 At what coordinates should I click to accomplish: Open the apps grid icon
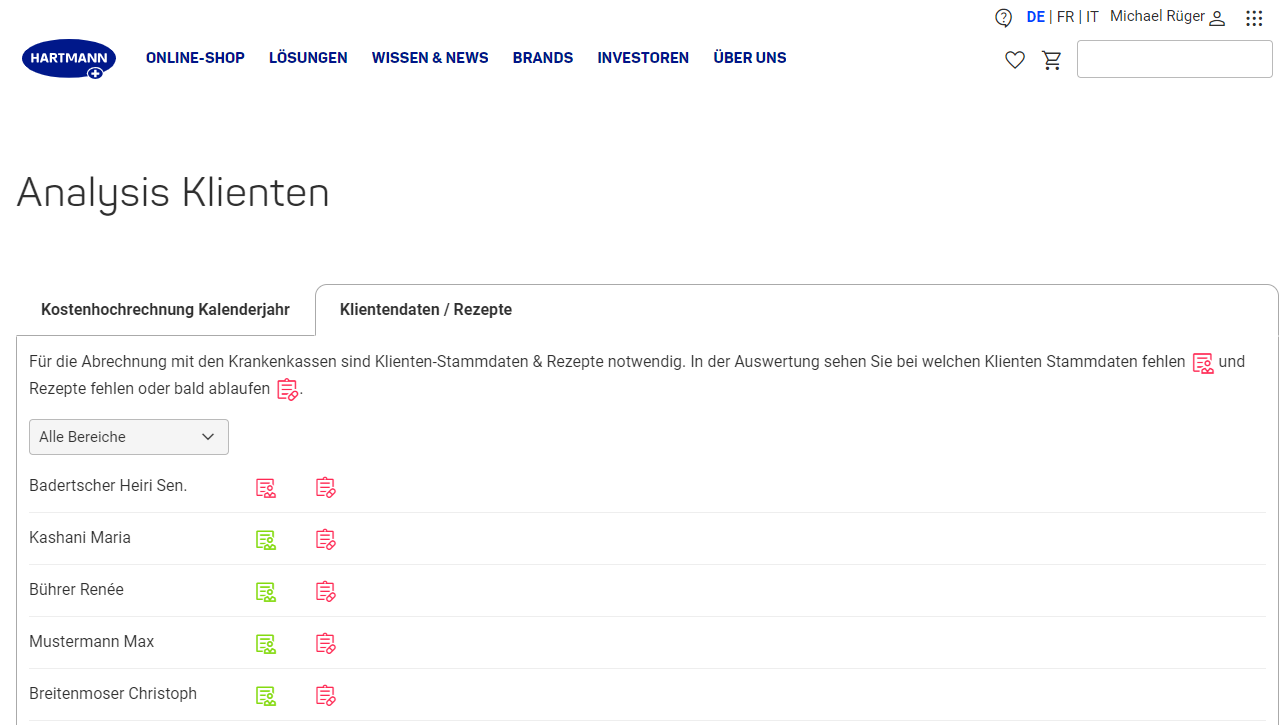1254,18
